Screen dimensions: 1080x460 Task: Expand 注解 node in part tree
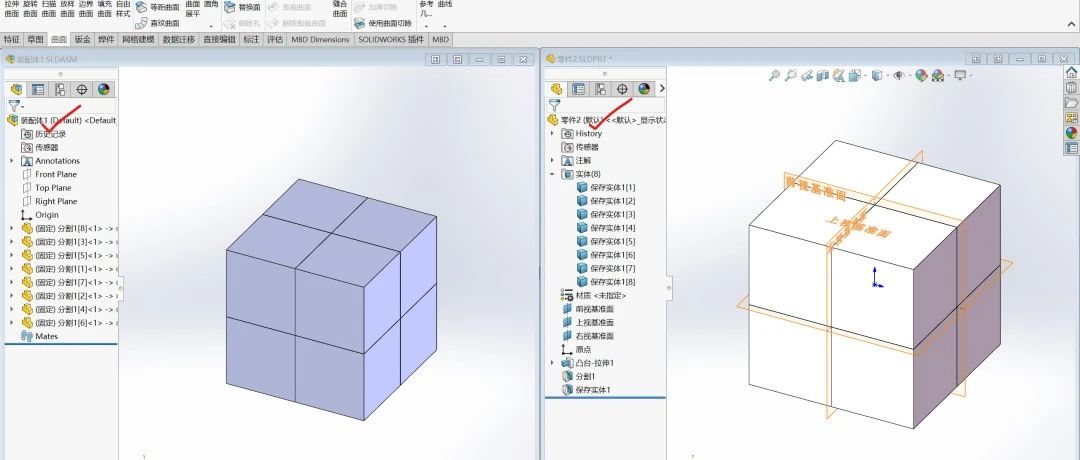coord(552,160)
